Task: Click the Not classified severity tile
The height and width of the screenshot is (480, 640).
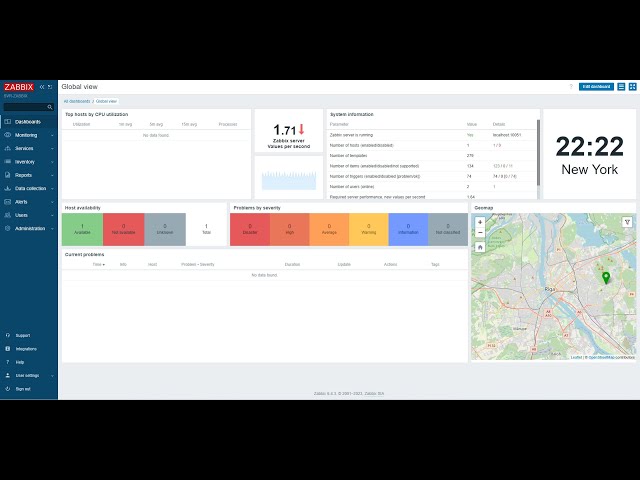Action: point(448,229)
